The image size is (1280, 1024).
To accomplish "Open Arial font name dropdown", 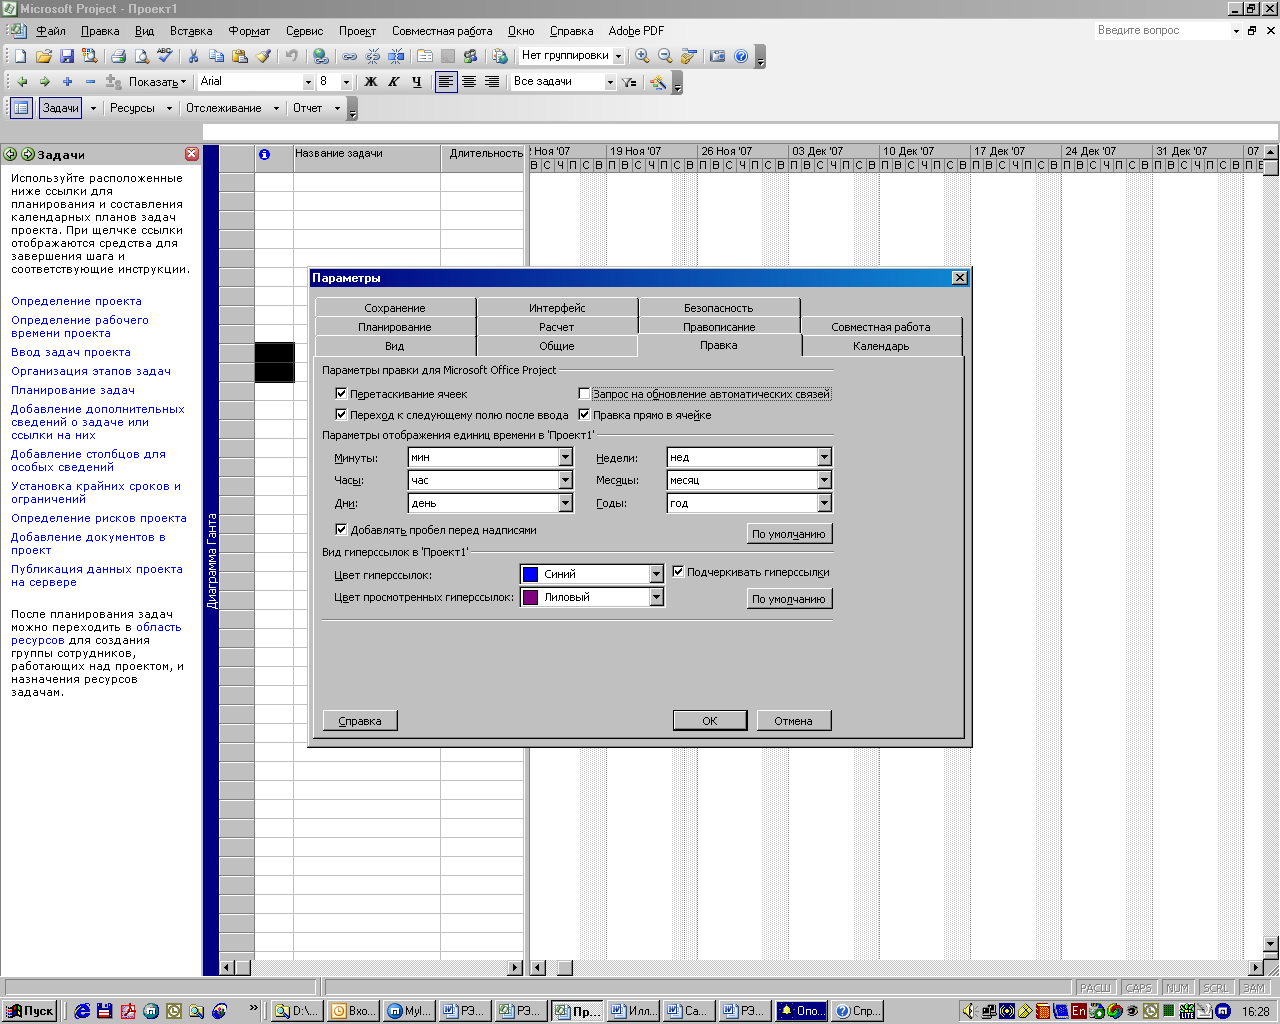I will tap(308, 82).
